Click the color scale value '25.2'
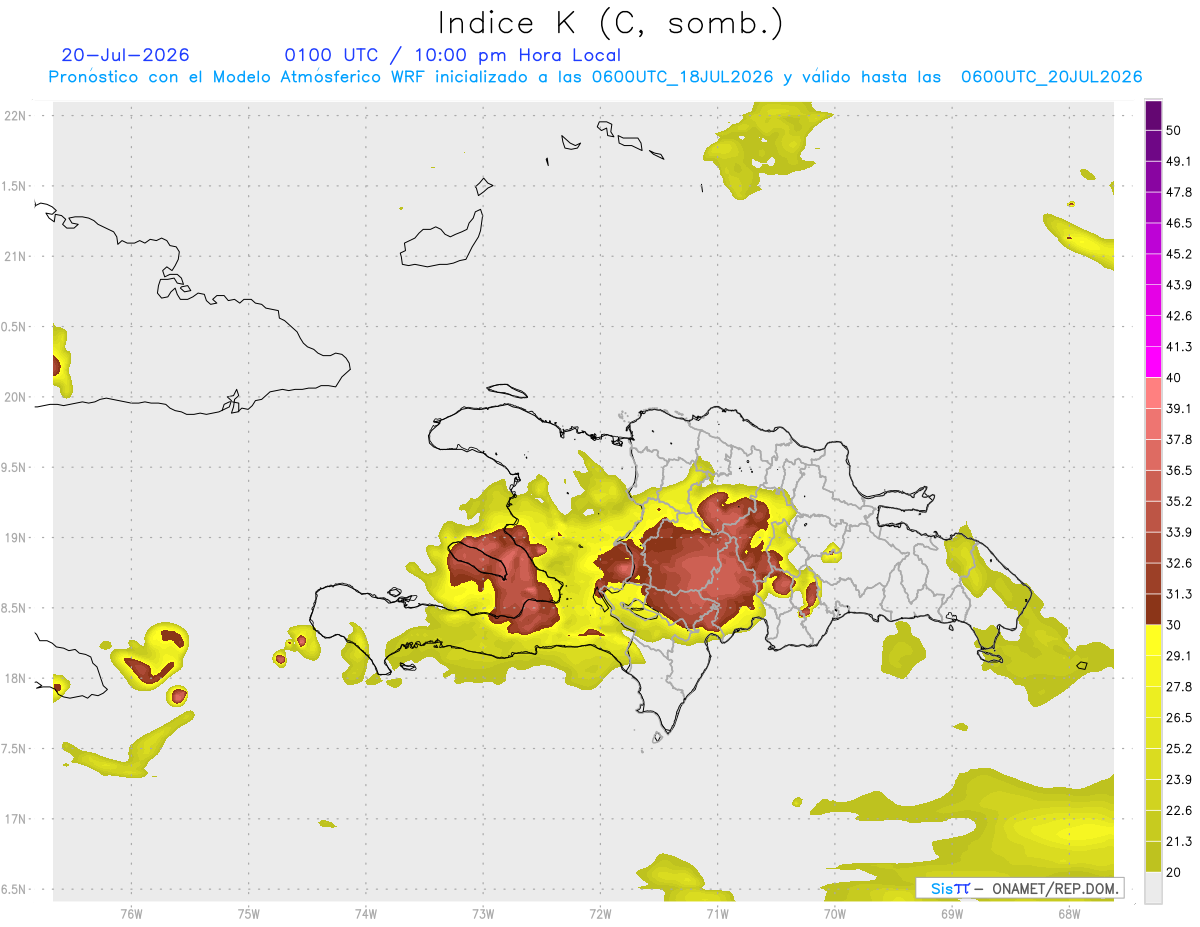The height and width of the screenshot is (927, 1200). tap(1179, 749)
